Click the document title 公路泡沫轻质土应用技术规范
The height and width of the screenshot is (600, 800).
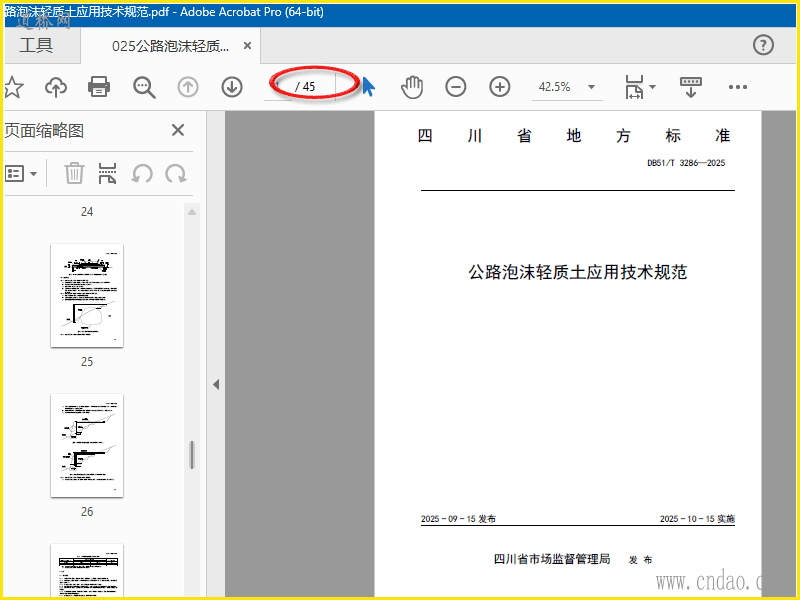click(578, 272)
